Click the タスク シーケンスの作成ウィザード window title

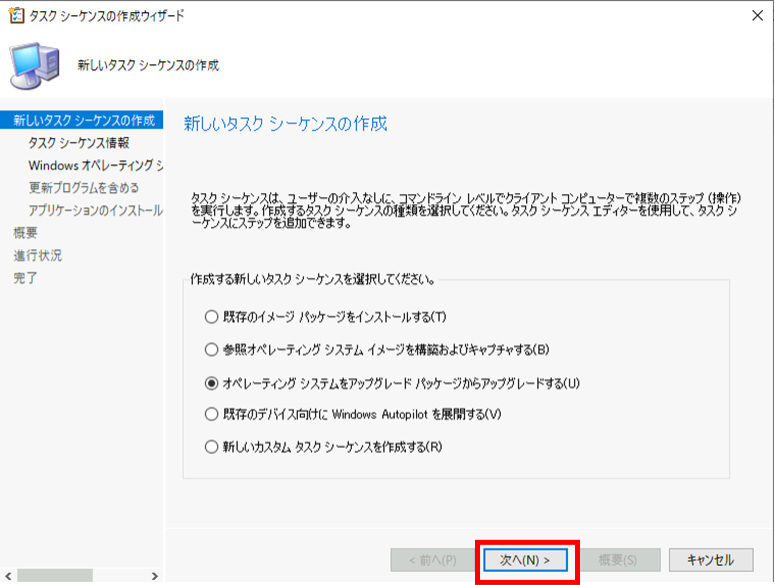point(106,16)
